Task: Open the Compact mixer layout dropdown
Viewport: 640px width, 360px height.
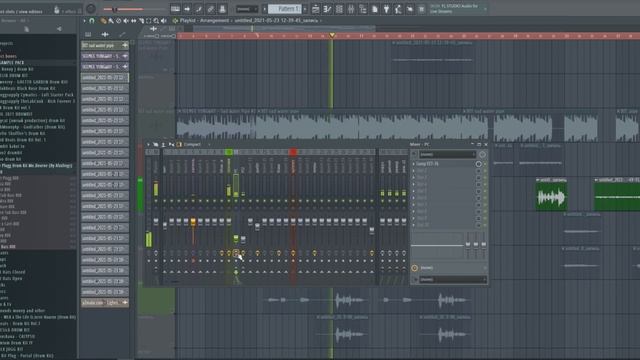Action: coord(194,144)
